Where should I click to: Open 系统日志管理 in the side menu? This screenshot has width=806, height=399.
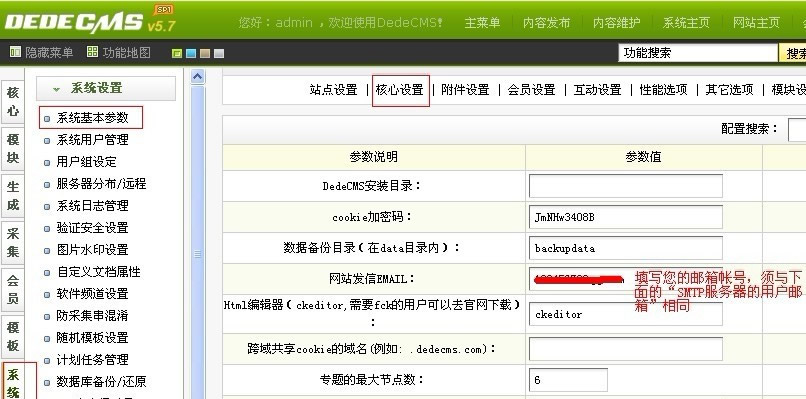pos(92,206)
